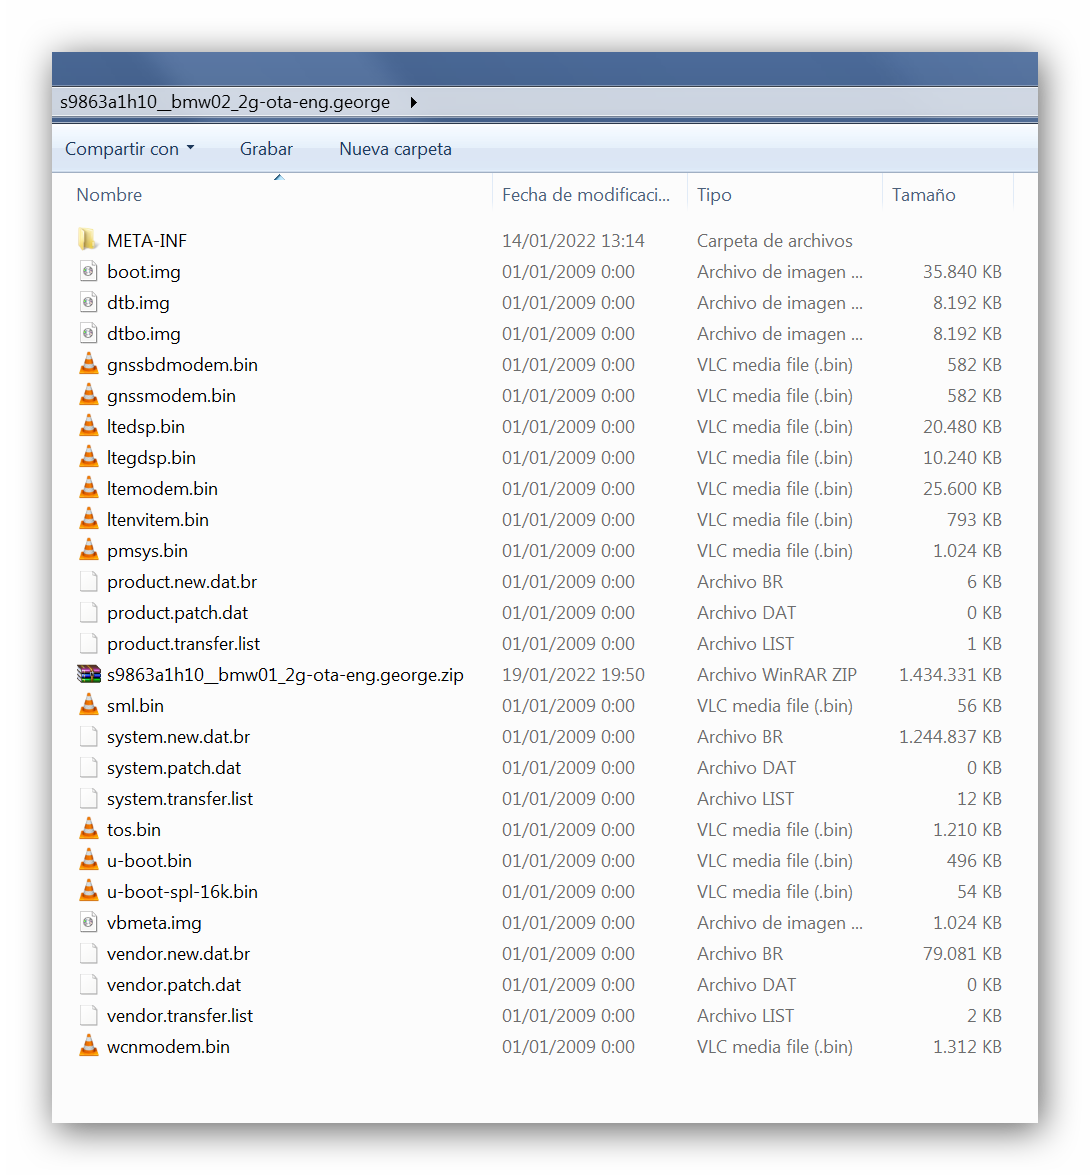Image resolution: width=1090 pixels, height=1175 pixels.
Task: Select the WinRAR icon of the zip archive
Action: click(88, 674)
